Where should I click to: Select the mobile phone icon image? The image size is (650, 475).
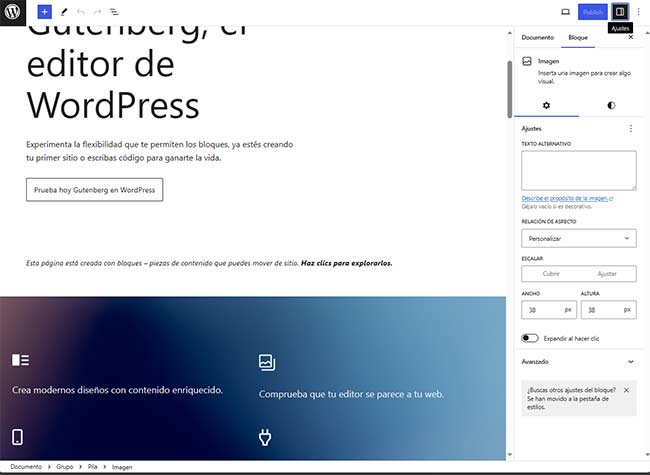pyautogui.click(x=17, y=437)
